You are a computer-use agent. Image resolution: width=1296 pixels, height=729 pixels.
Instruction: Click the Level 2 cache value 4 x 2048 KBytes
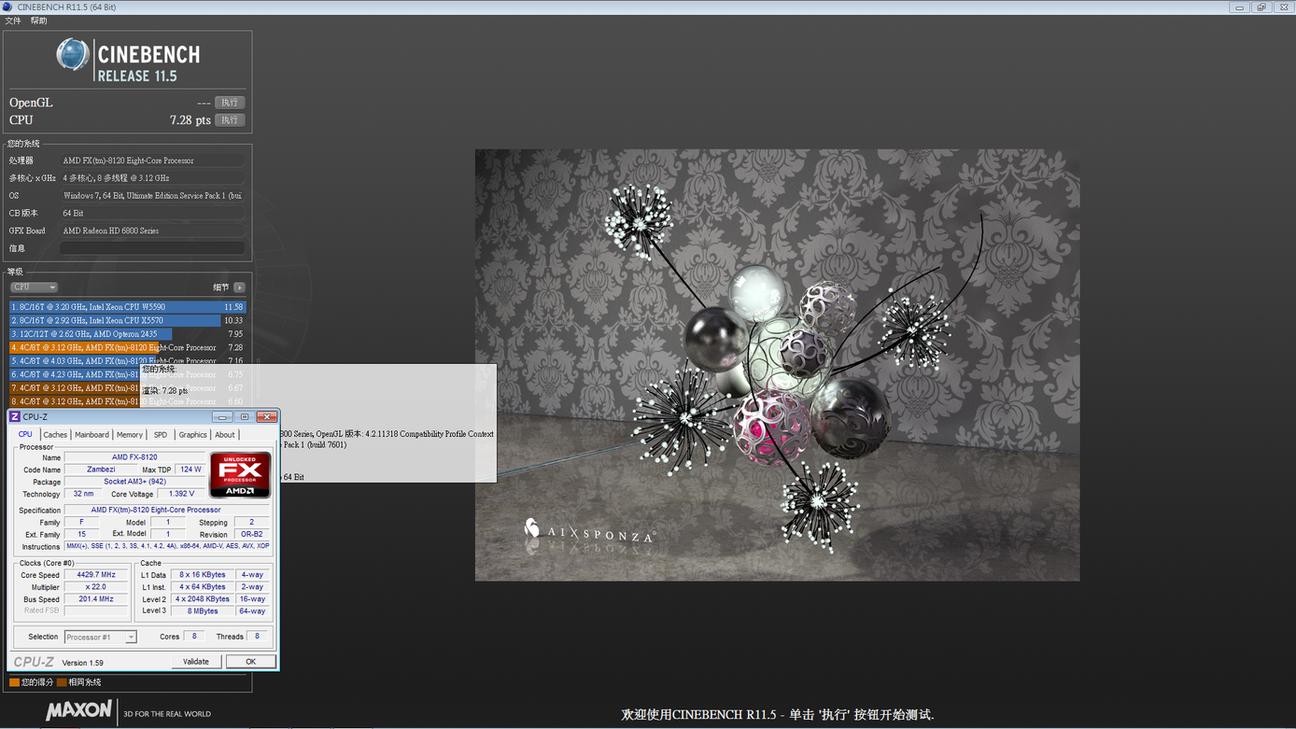(x=202, y=599)
